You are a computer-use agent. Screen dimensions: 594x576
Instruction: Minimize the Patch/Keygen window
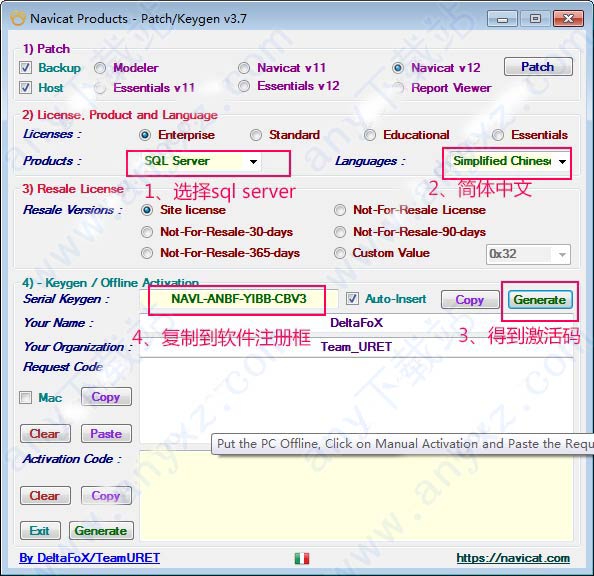tap(502, 19)
